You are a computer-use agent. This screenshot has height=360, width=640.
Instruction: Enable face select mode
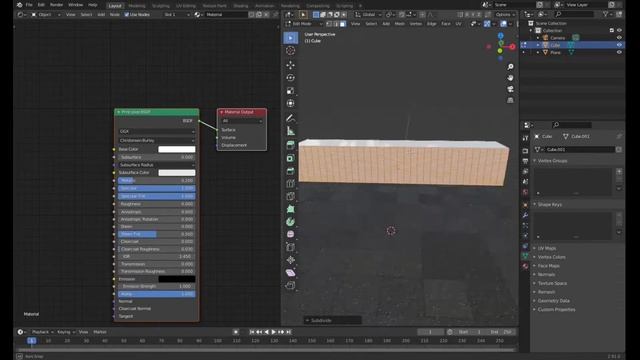click(343, 24)
